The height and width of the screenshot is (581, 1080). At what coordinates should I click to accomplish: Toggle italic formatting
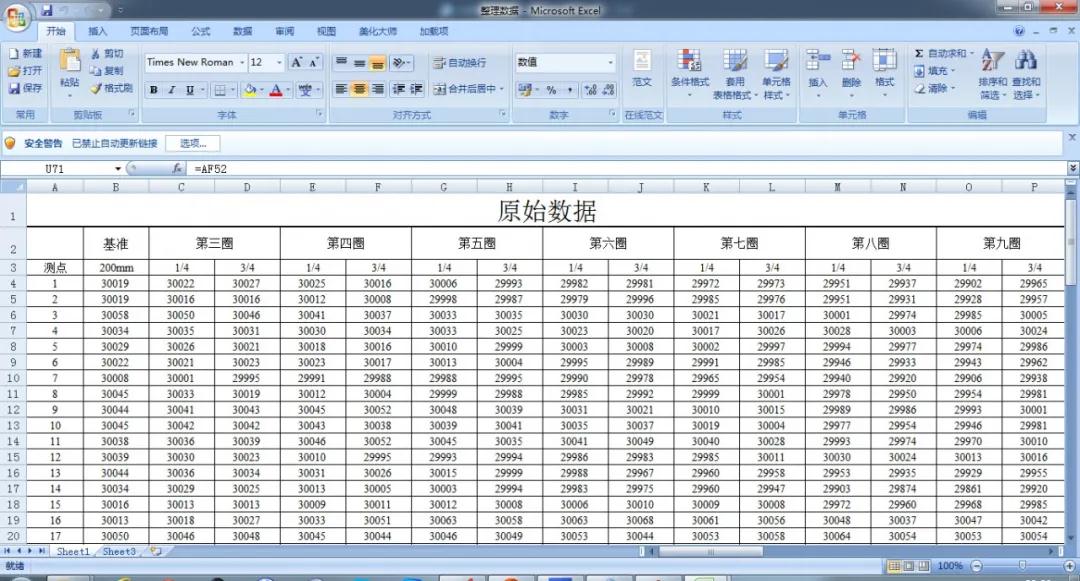click(x=171, y=90)
